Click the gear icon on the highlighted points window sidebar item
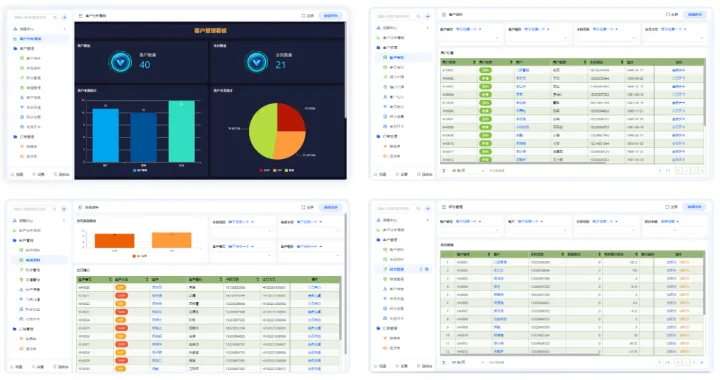The width and height of the screenshot is (720, 380). point(427,269)
